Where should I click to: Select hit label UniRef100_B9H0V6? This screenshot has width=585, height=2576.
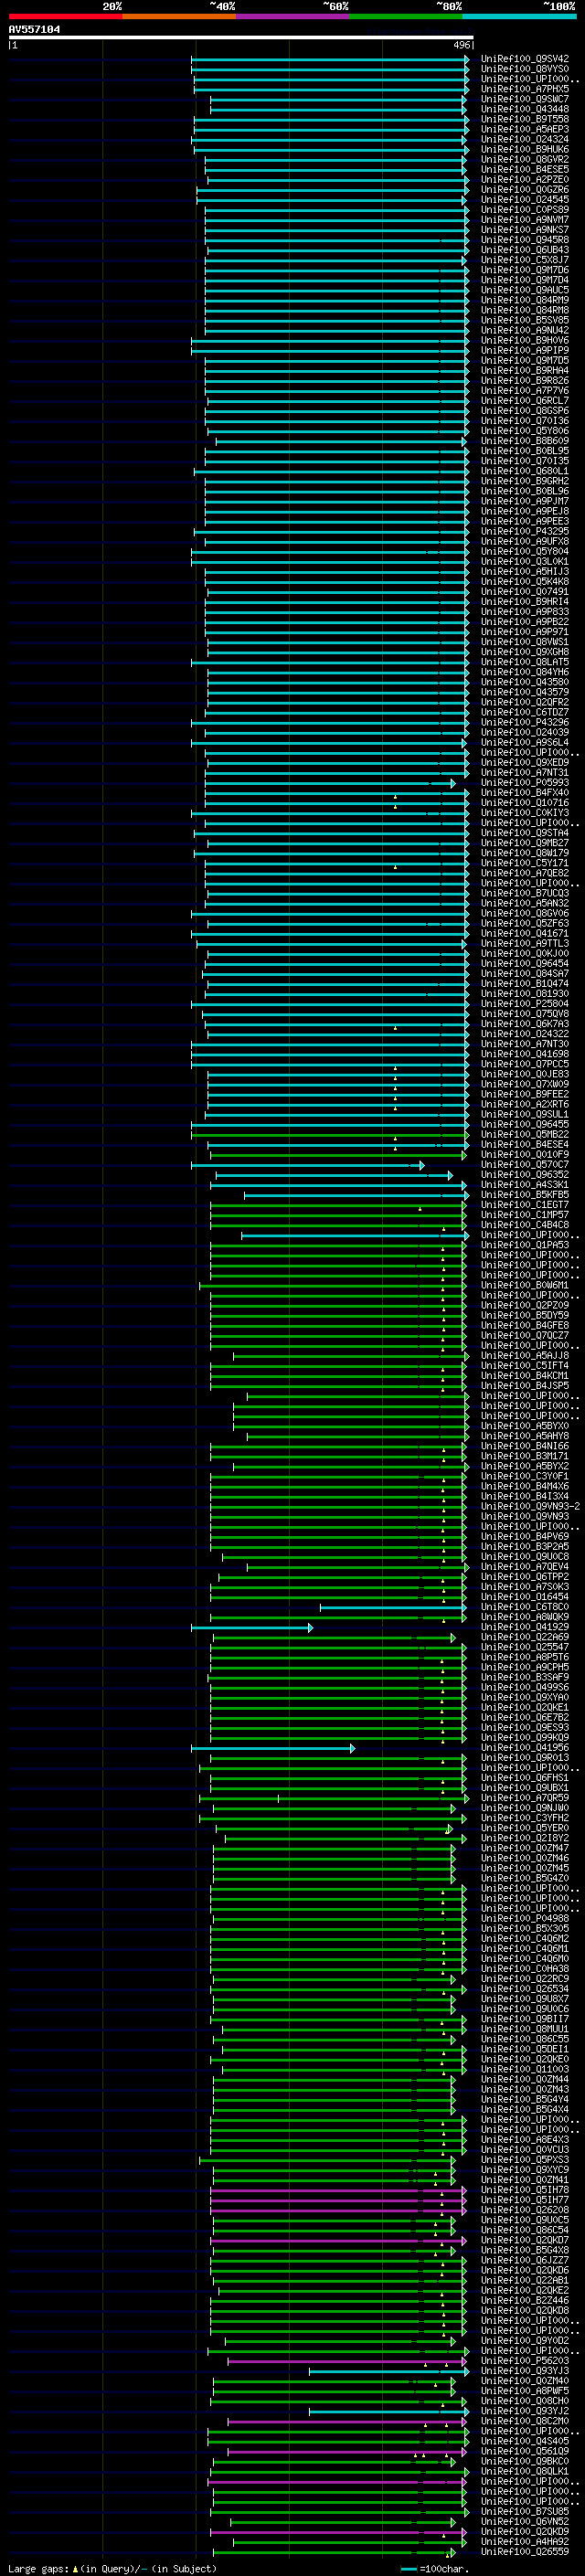coord(525,340)
